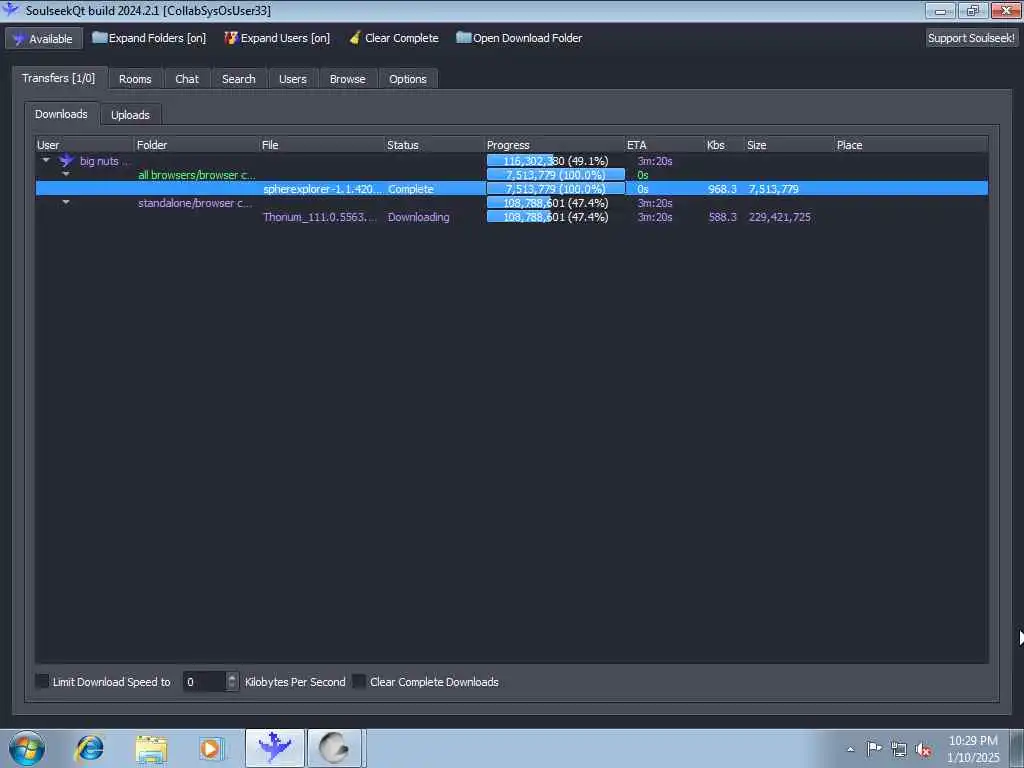1024x768 pixels.
Task: Click the Downloading status text
Action: pos(419,217)
